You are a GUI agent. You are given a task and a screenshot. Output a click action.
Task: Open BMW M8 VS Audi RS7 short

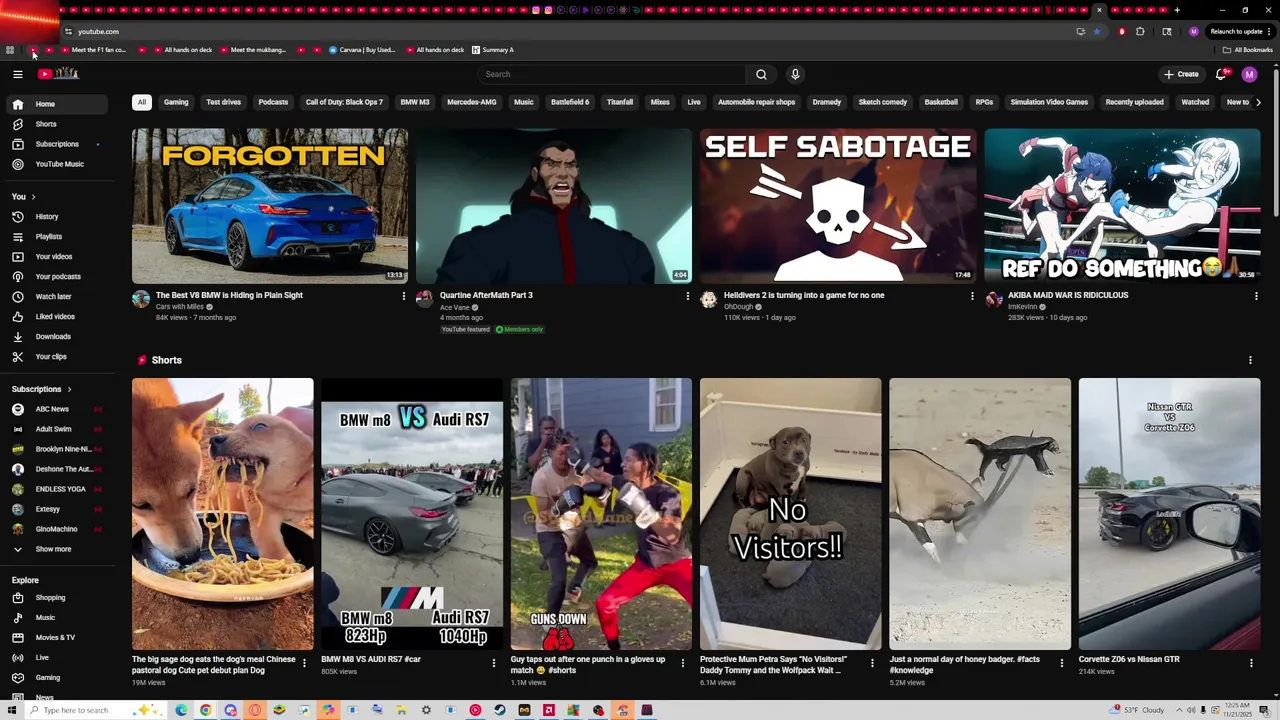pyautogui.click(x=412, y=514)
